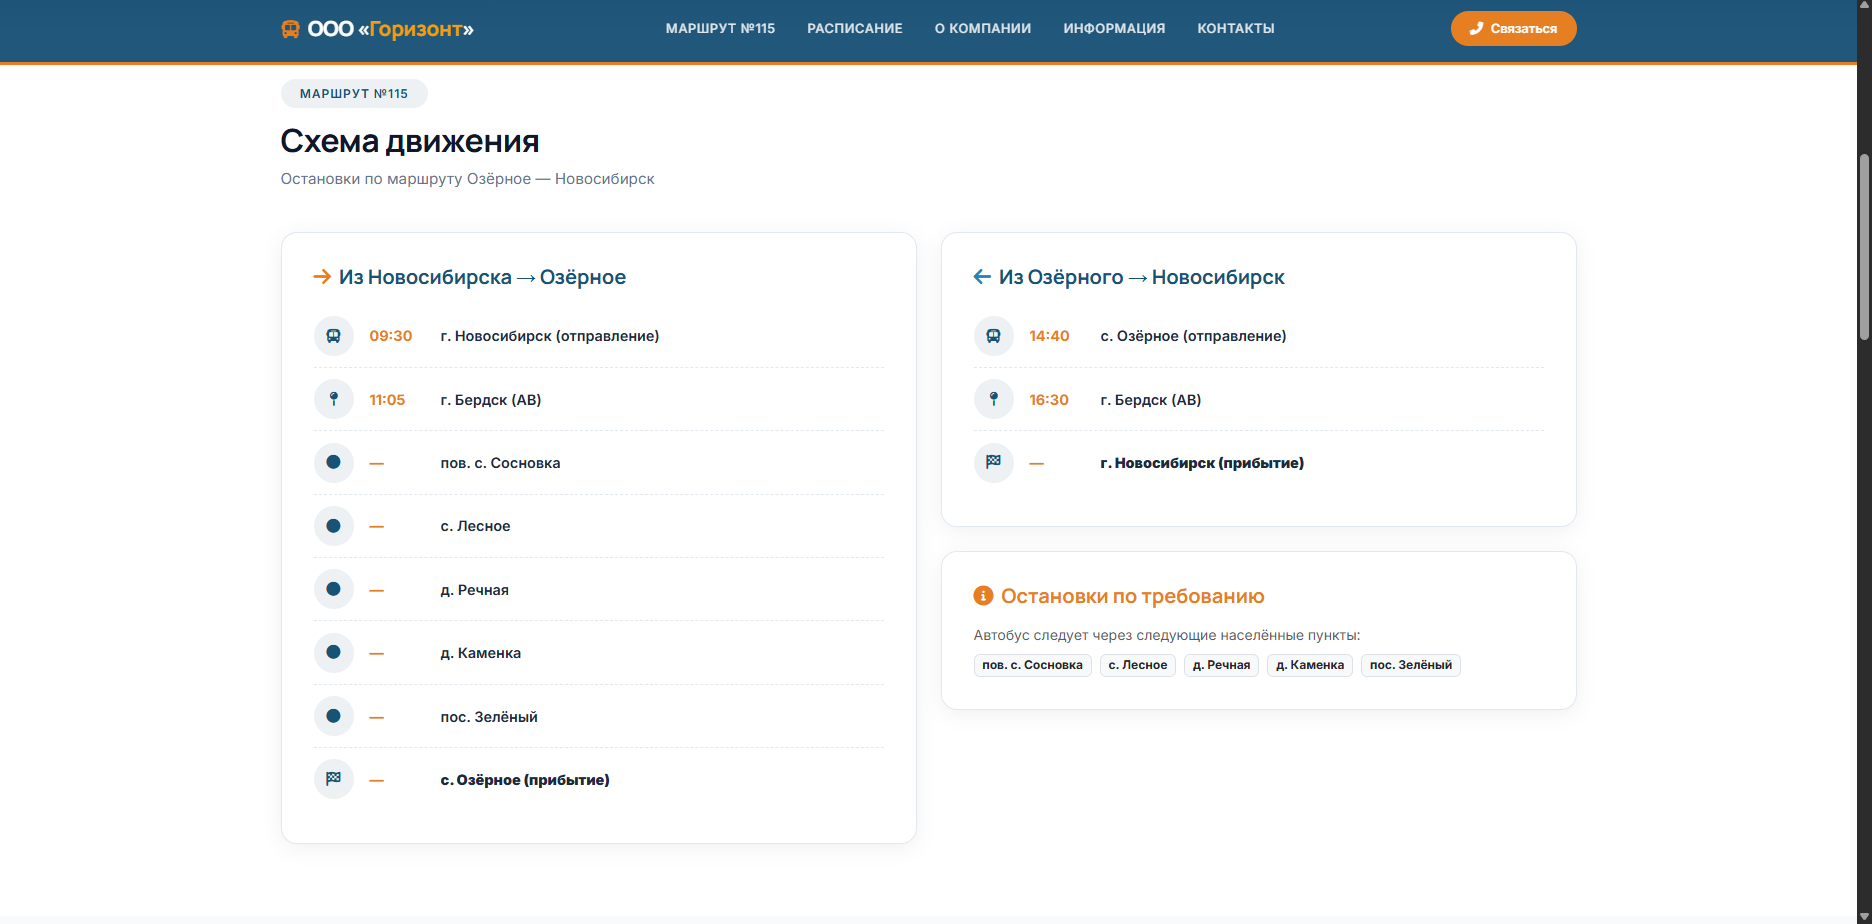Click the пос. Зелёный tag chip
Screen dimensions: 1872x924
(x=1411, y=665)
